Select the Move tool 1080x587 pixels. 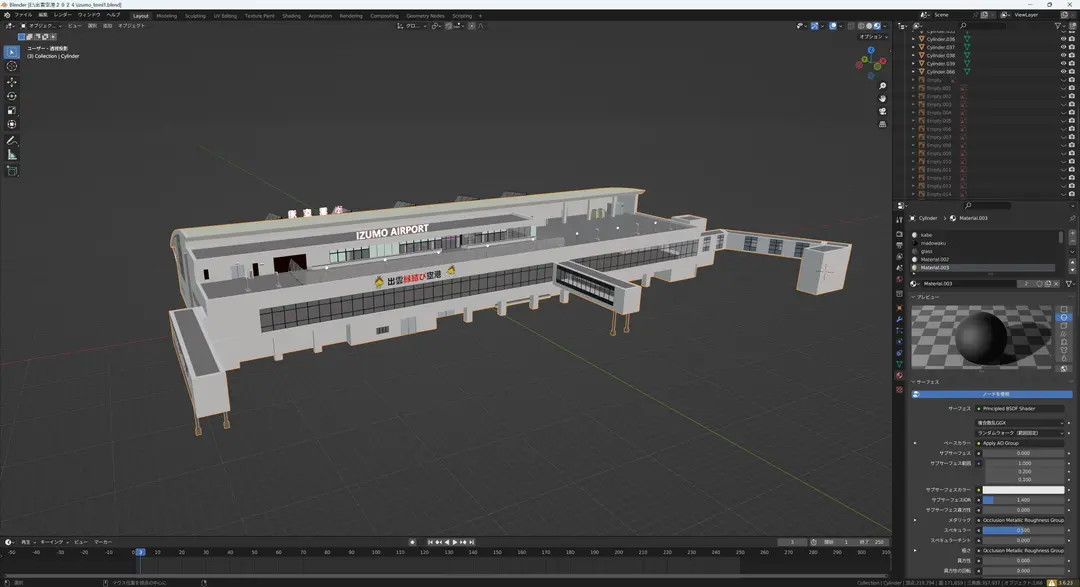pos(12,82)
